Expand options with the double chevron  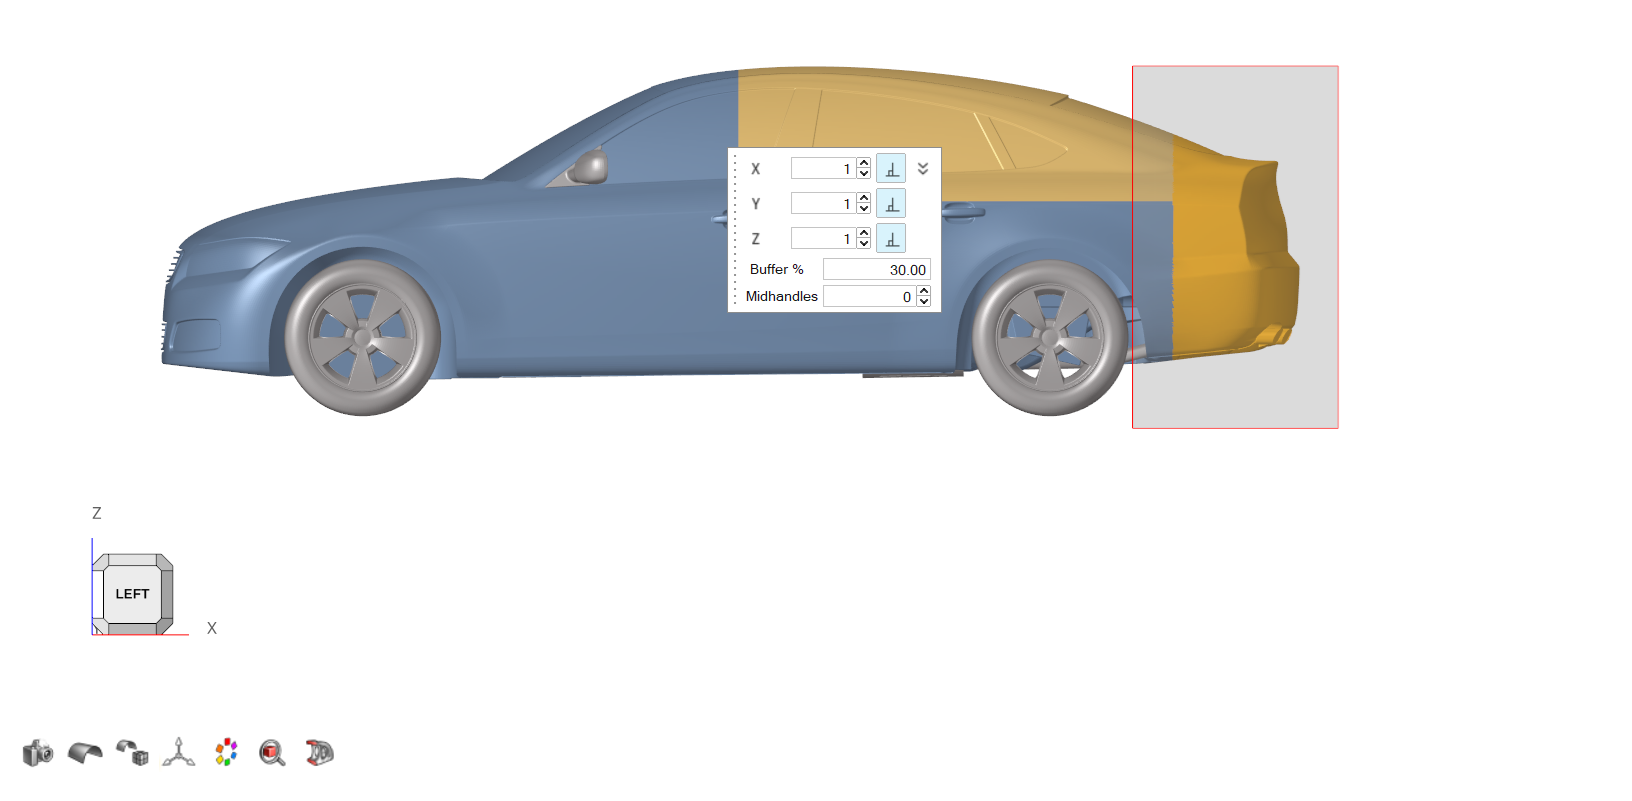(923, 168)
